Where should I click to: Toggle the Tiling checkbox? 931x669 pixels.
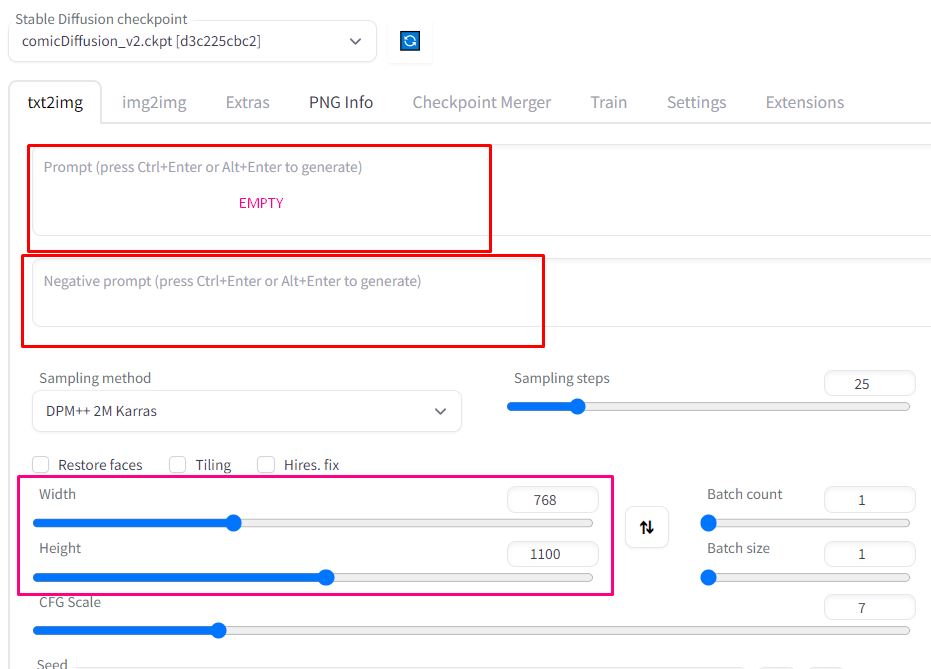point(178,464)
